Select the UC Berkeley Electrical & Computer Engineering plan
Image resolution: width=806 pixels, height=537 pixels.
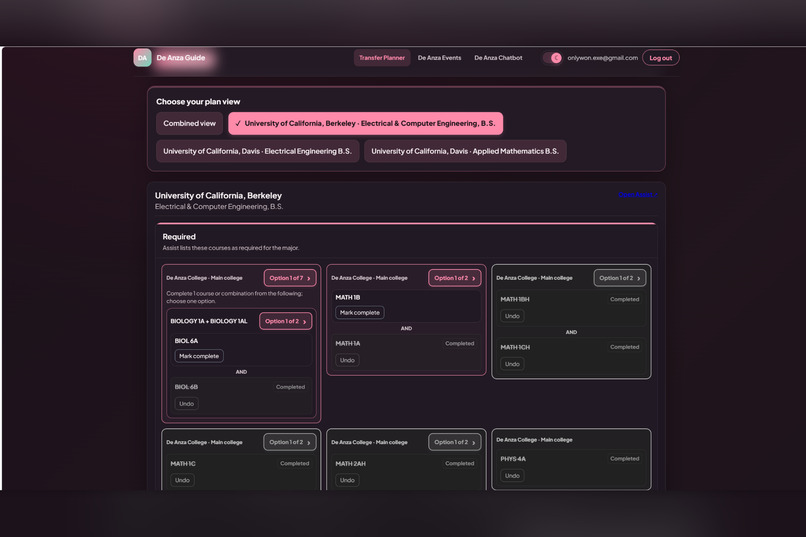pos(365,123)
